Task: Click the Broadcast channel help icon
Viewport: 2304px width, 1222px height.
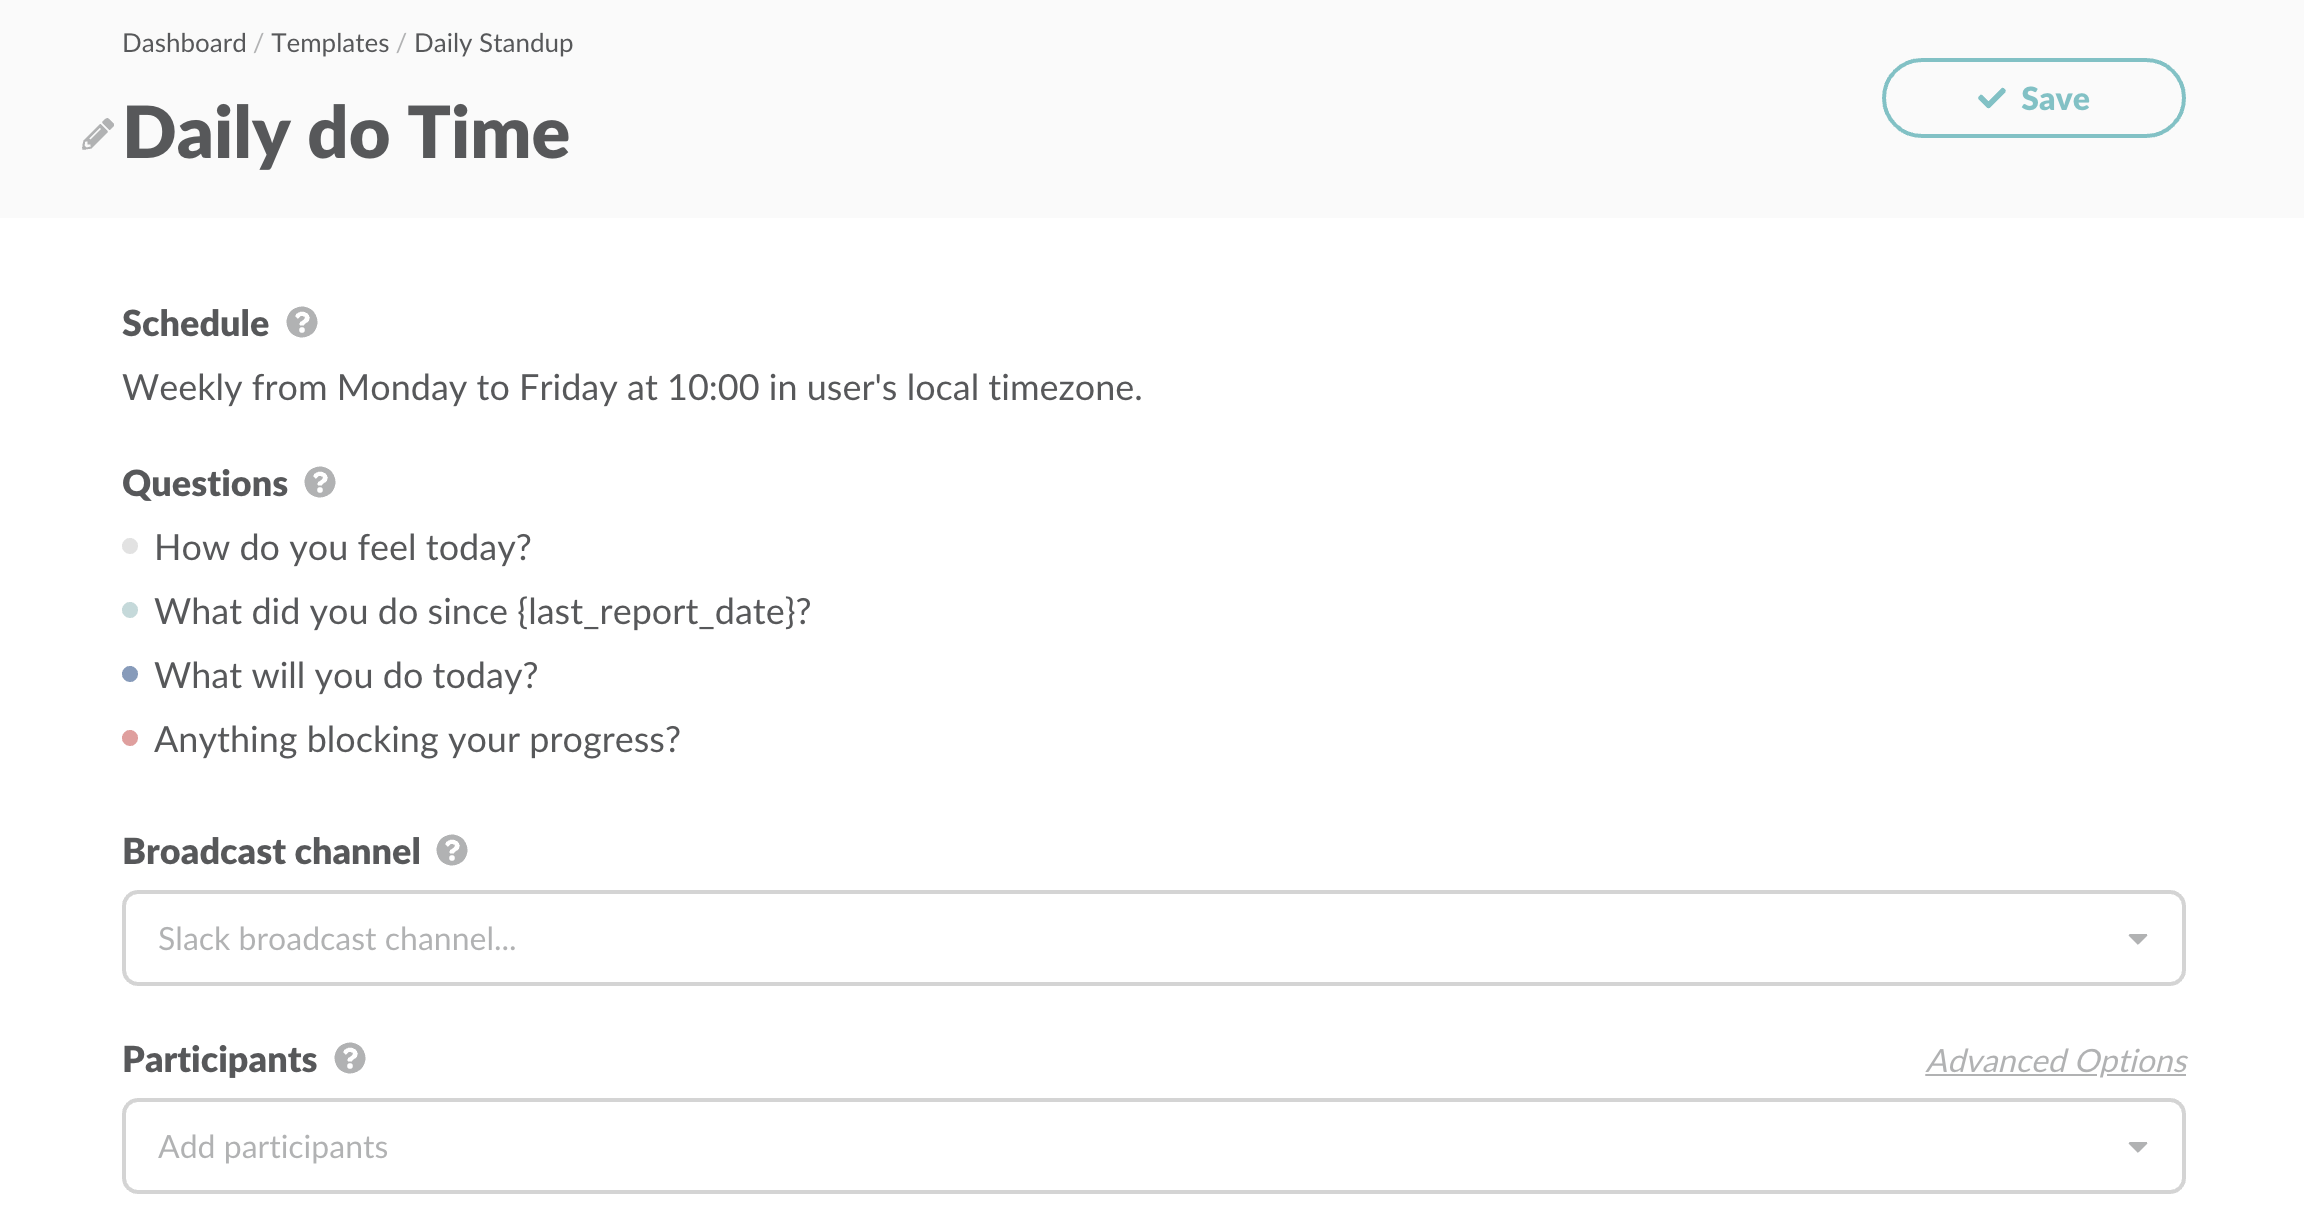Action: [452, 851]
